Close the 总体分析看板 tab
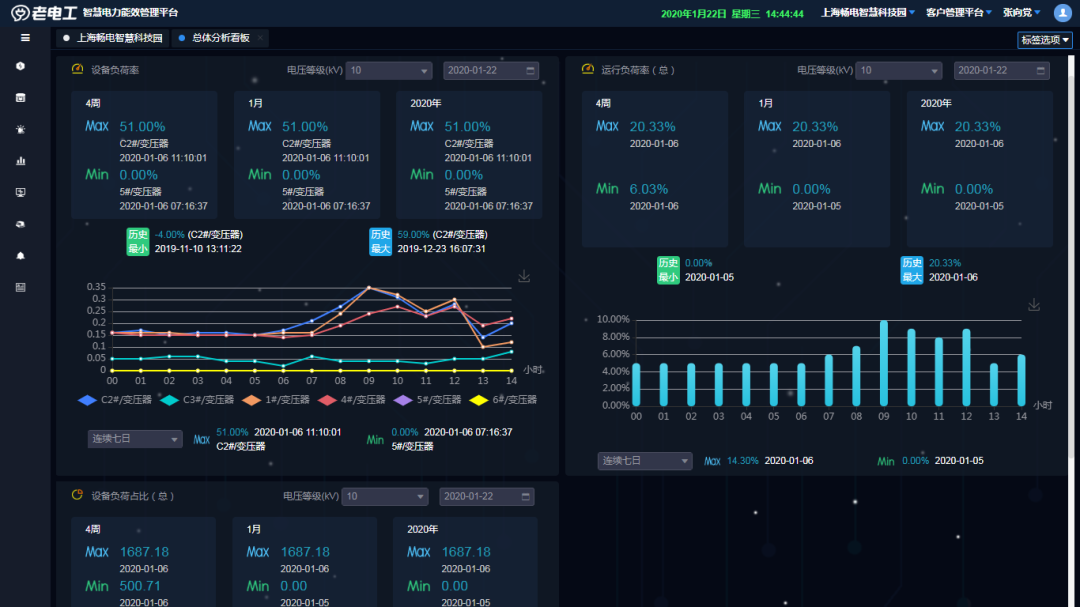Viewport: 1080px width, 607px height. pos(260,38)
